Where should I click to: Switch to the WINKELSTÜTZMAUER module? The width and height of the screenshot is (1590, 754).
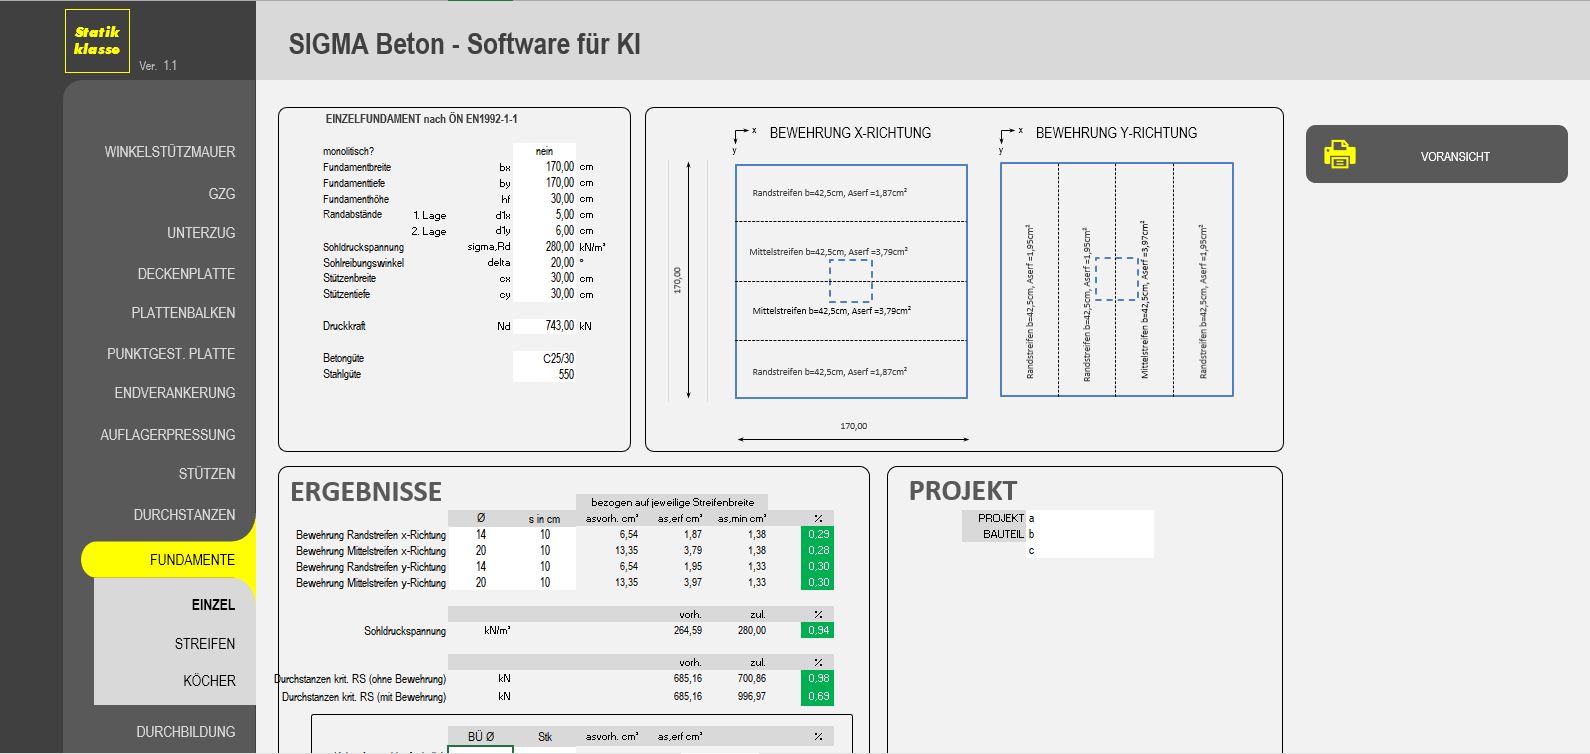tap(170, 152)
